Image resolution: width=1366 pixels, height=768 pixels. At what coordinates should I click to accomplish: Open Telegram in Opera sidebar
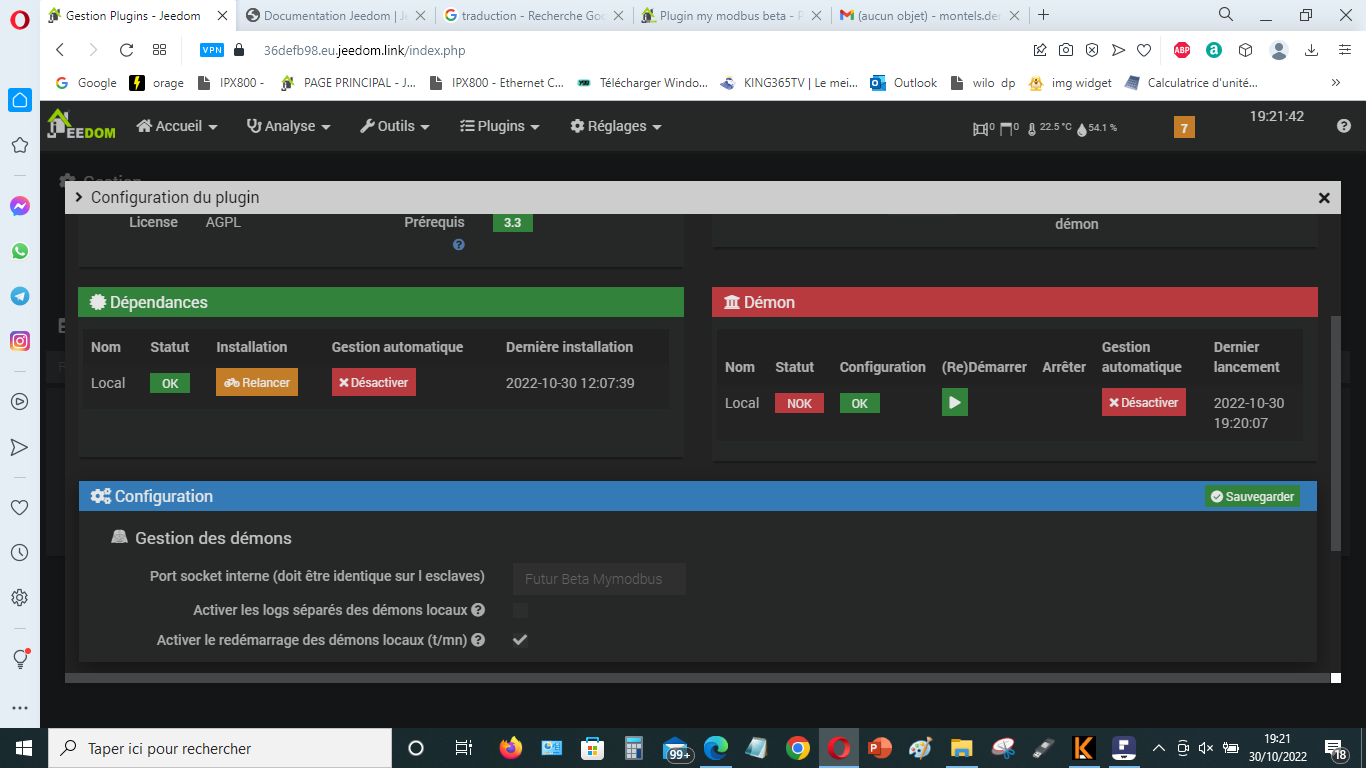tap(19, 296)
